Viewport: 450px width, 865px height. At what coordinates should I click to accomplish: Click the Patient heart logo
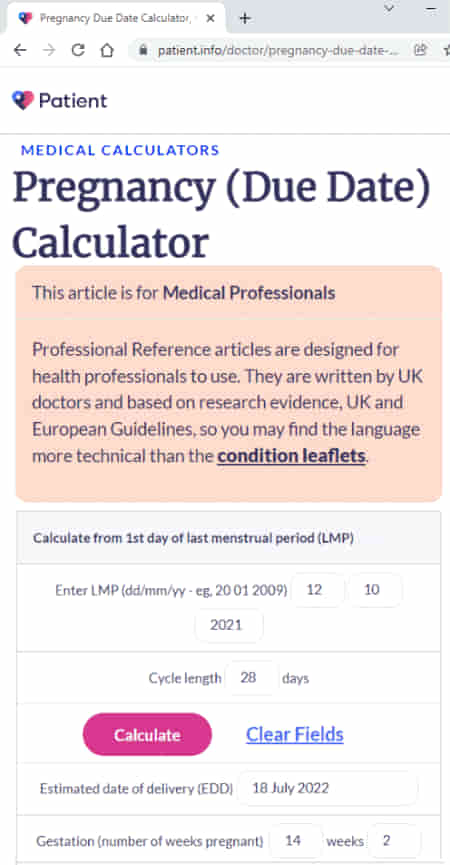(x=23, y=100)
